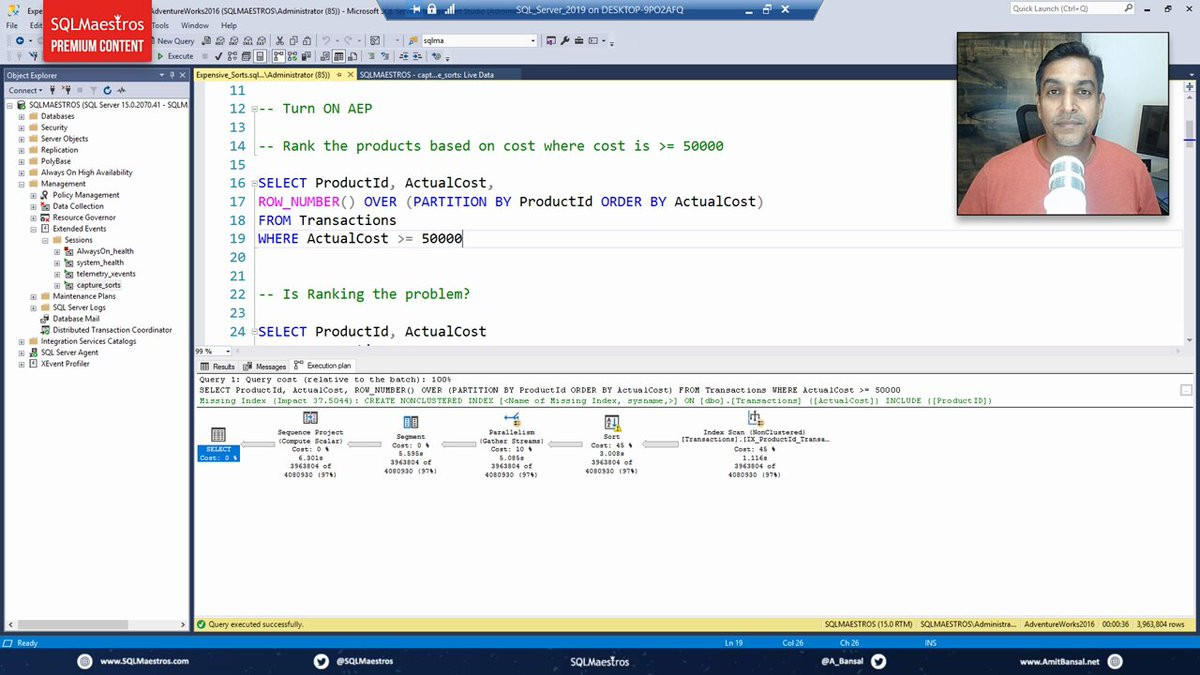Expand the Server Objects node
The image size is (1200, 675).
(x=21, y=139)
